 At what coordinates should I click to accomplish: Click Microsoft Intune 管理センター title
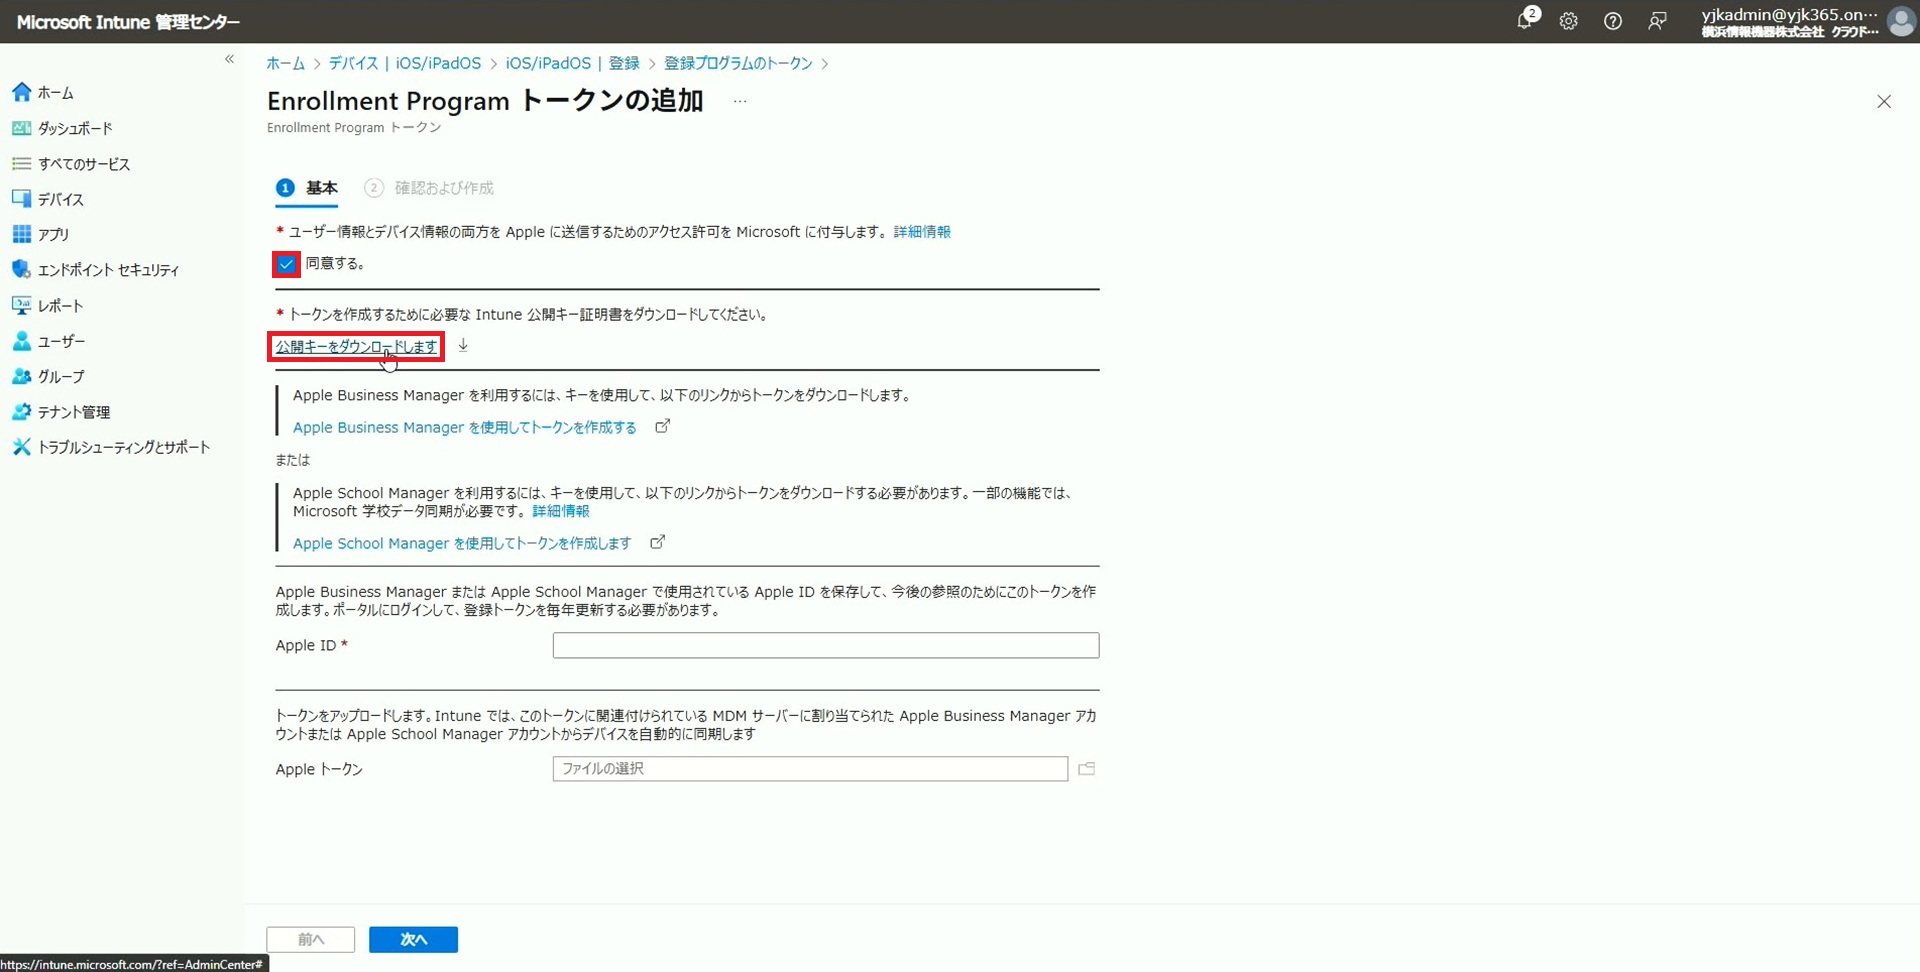coord(128,21)
